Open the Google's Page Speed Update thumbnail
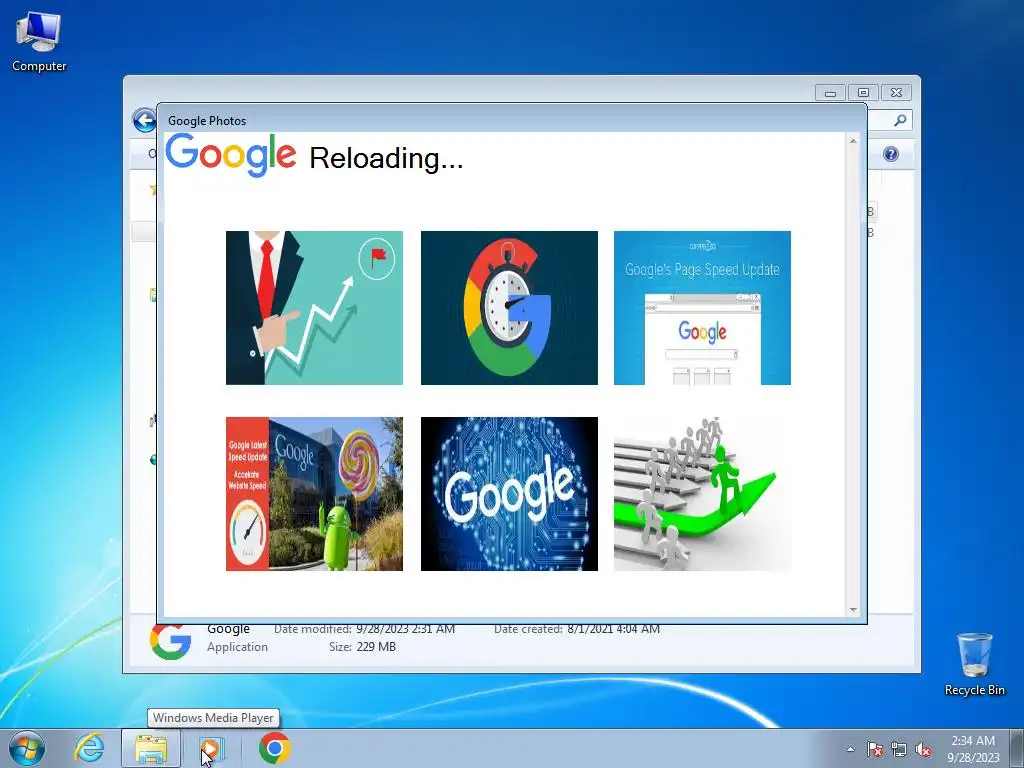Screen dimensions: 1024x768 (702, 308)
